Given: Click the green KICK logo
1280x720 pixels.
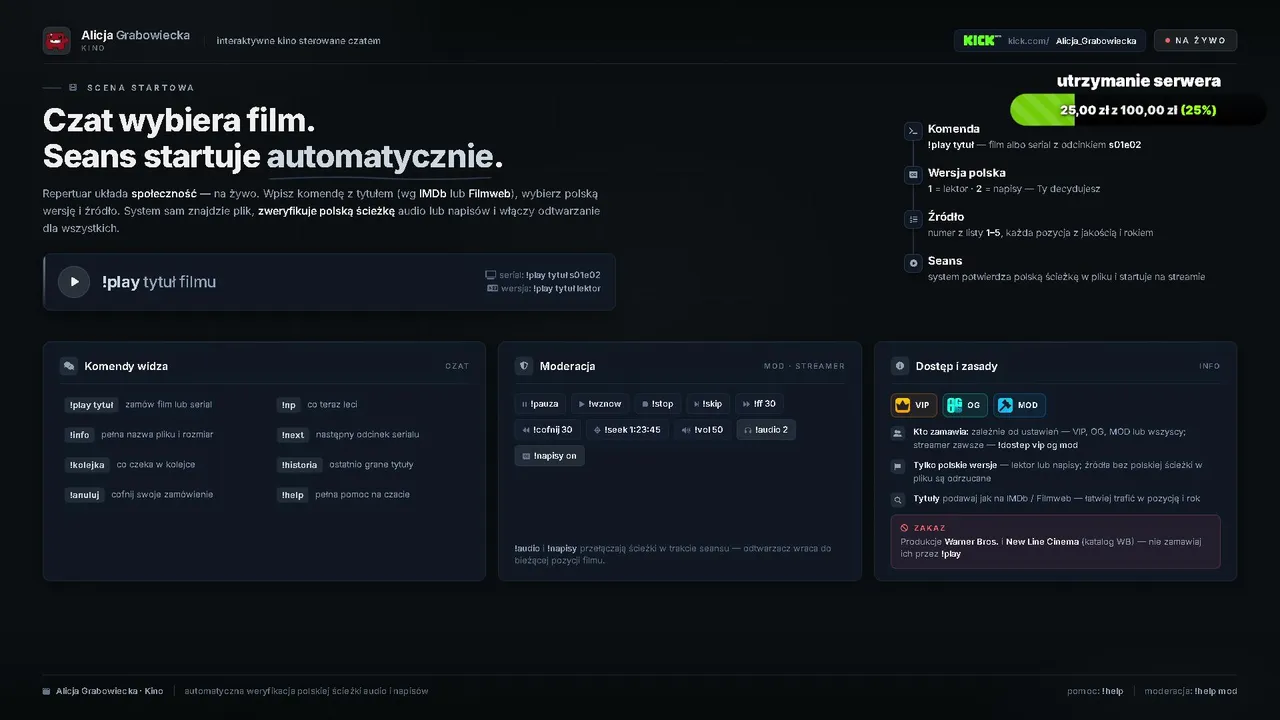Looking at the screenshot, I should [x=981, y=41].
